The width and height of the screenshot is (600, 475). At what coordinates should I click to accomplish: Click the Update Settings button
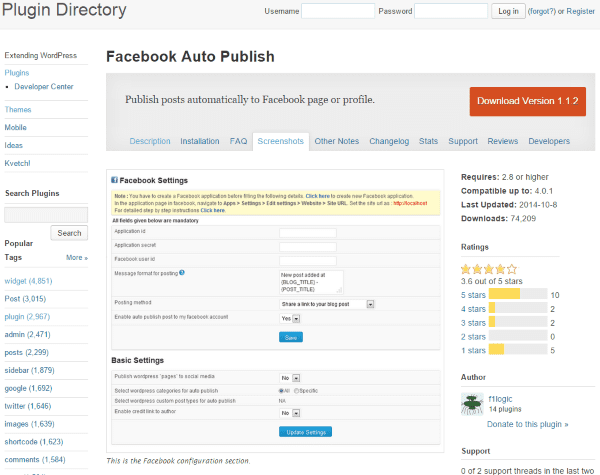pos(305,432)
